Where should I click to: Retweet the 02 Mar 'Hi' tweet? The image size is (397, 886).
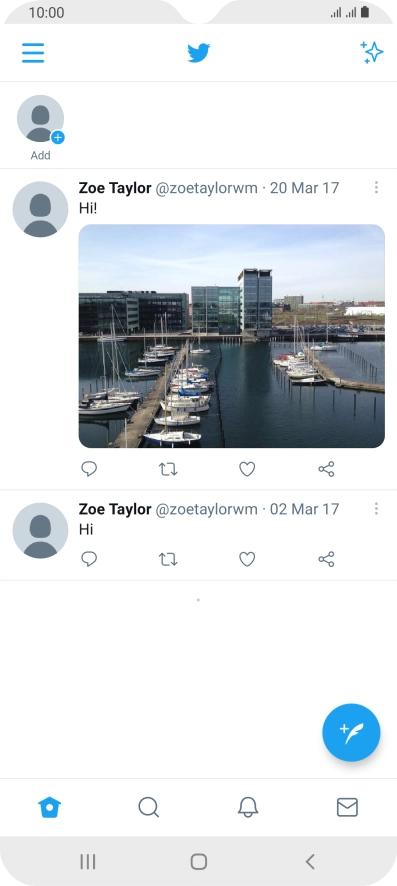tap(168, 559)
